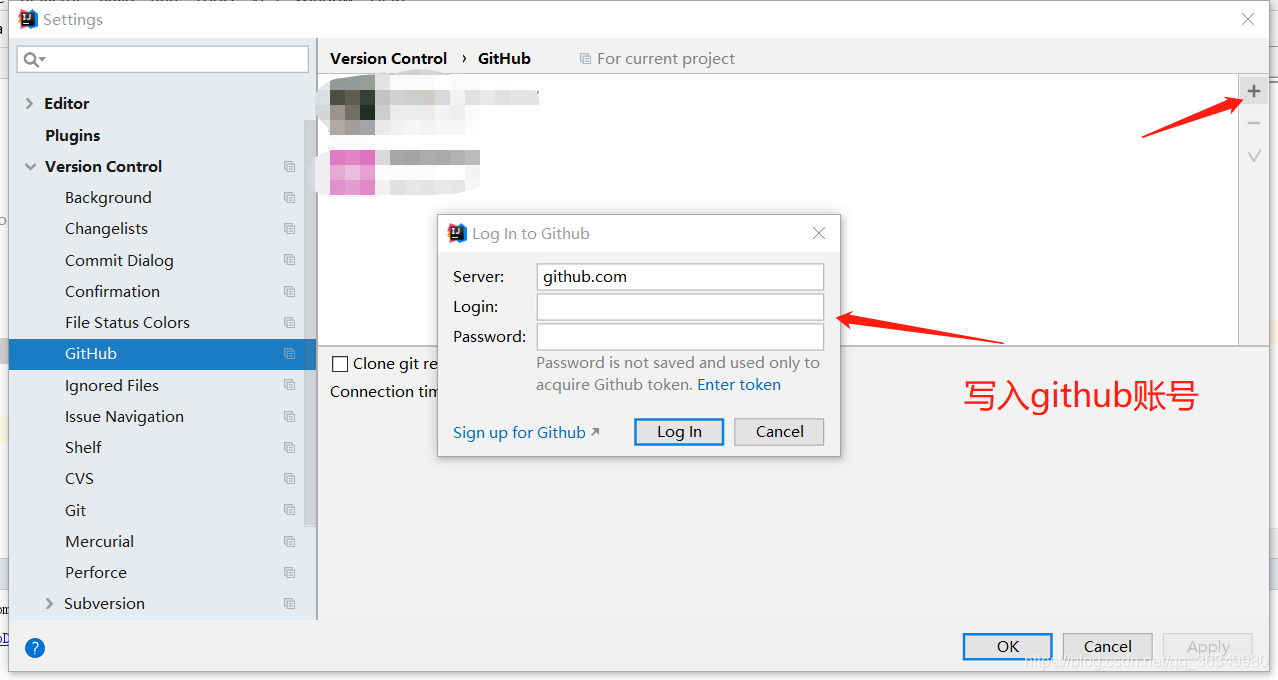Select the Perforce settings page
Viewport: 1278px width, 680px height.
(x=96, y=573)
